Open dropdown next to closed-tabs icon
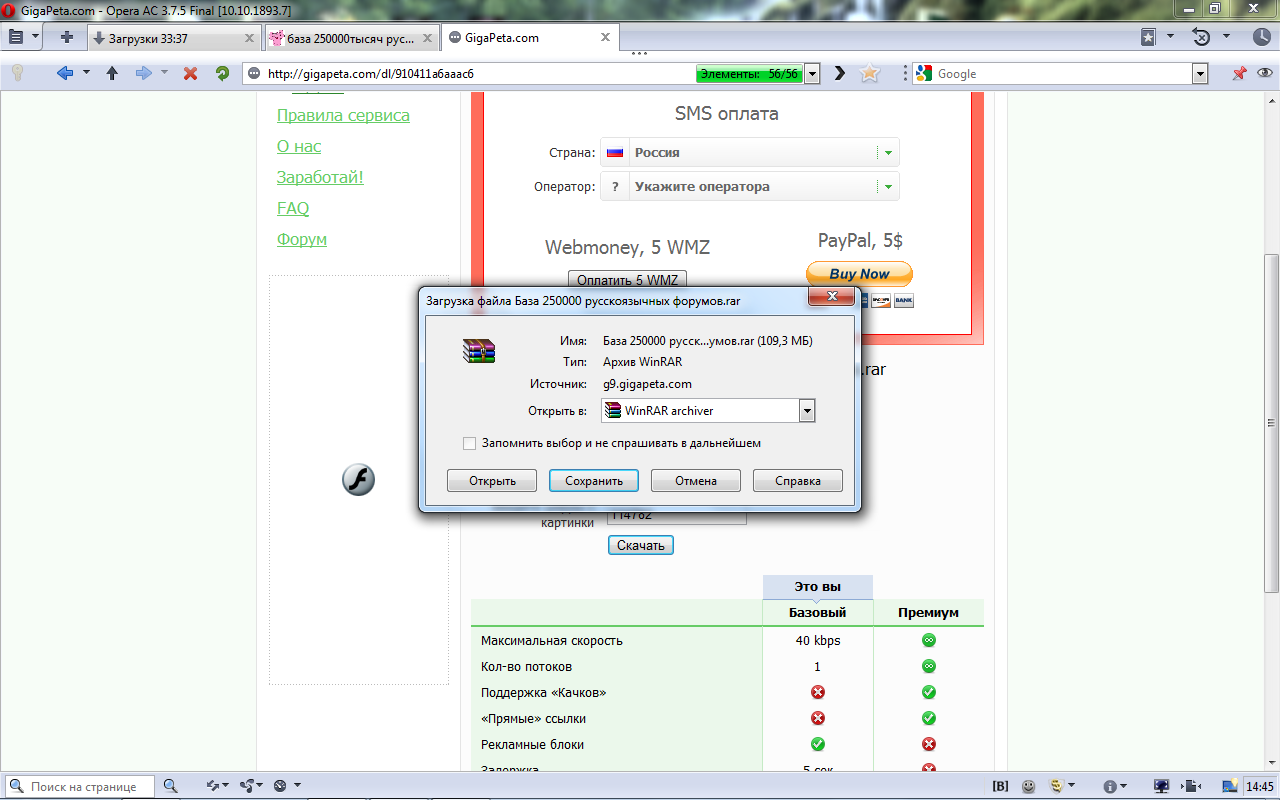Screen dimensions: 1280x800 pyautogui.click(x=1225, y=37)
